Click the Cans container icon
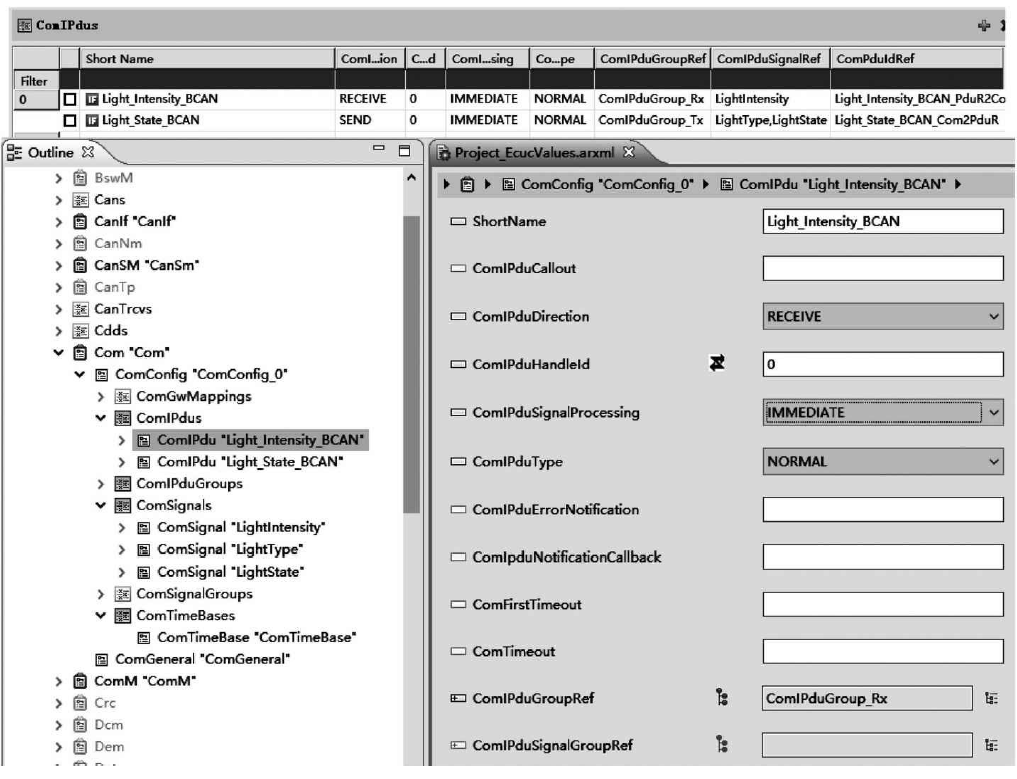1017x779 pixels. (80, 200)
